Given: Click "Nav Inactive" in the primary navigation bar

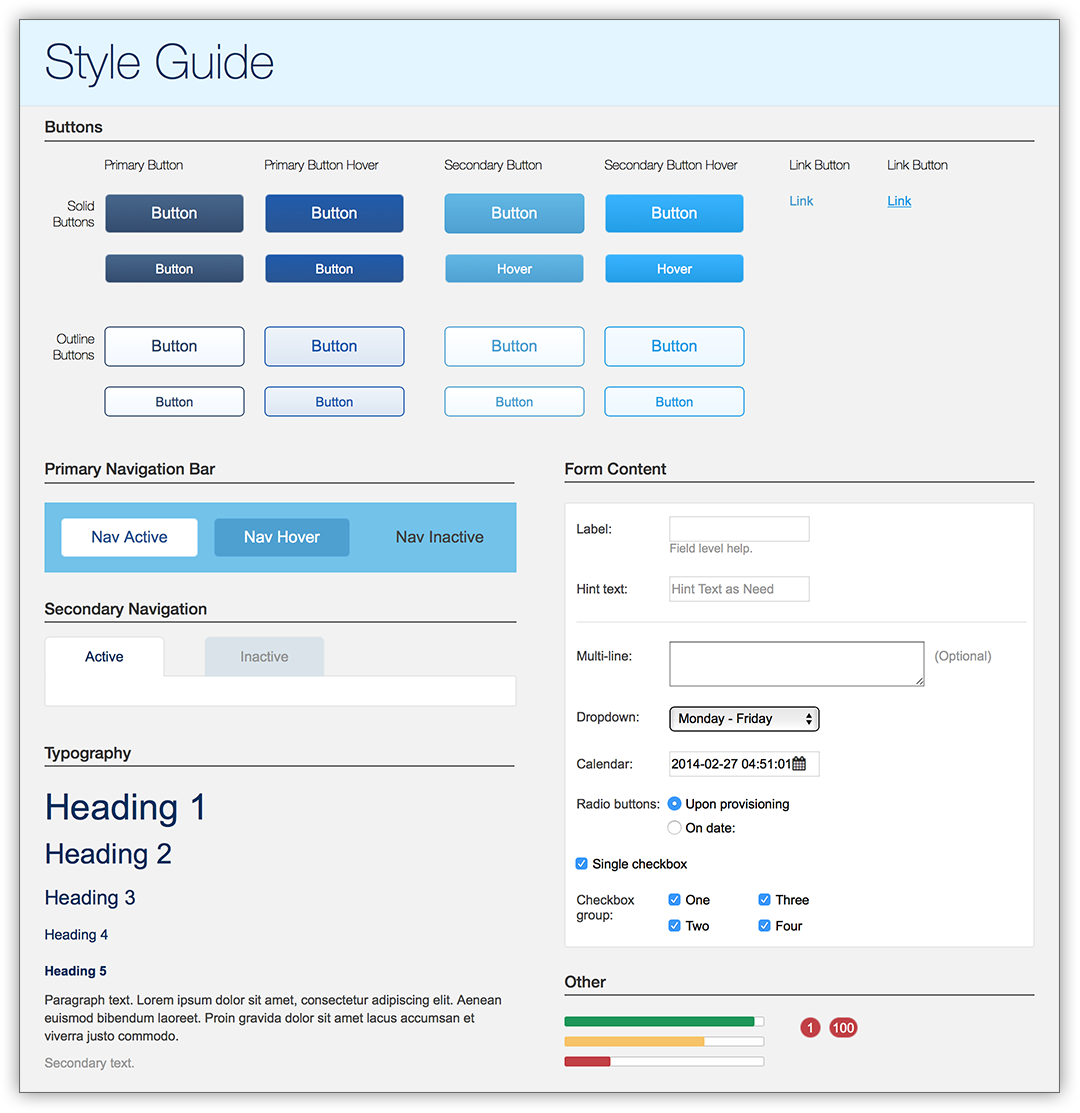Looking at the screenshot, I should click(x=439, y=537).
